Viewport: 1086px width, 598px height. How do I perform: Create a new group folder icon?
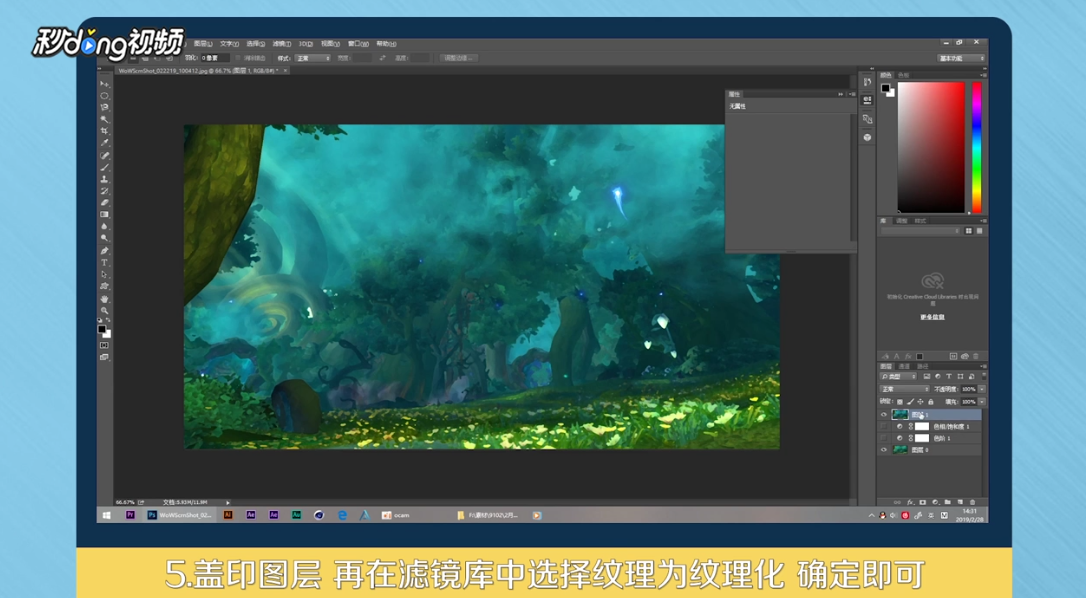[x=947, y=502]
